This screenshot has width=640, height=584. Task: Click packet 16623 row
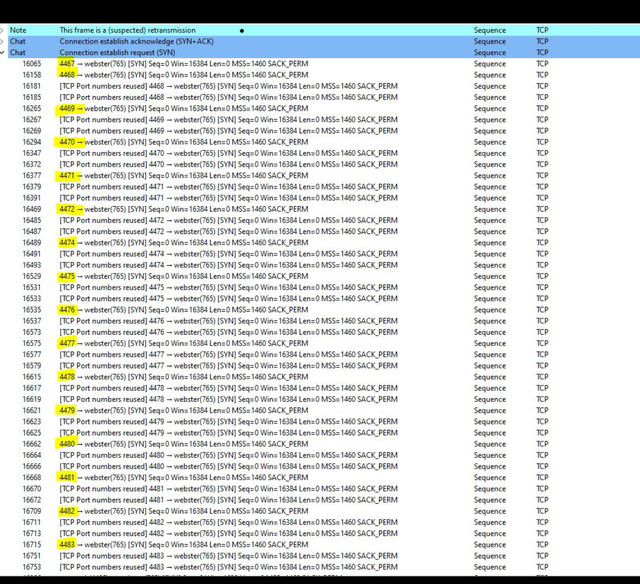point(320,422)
